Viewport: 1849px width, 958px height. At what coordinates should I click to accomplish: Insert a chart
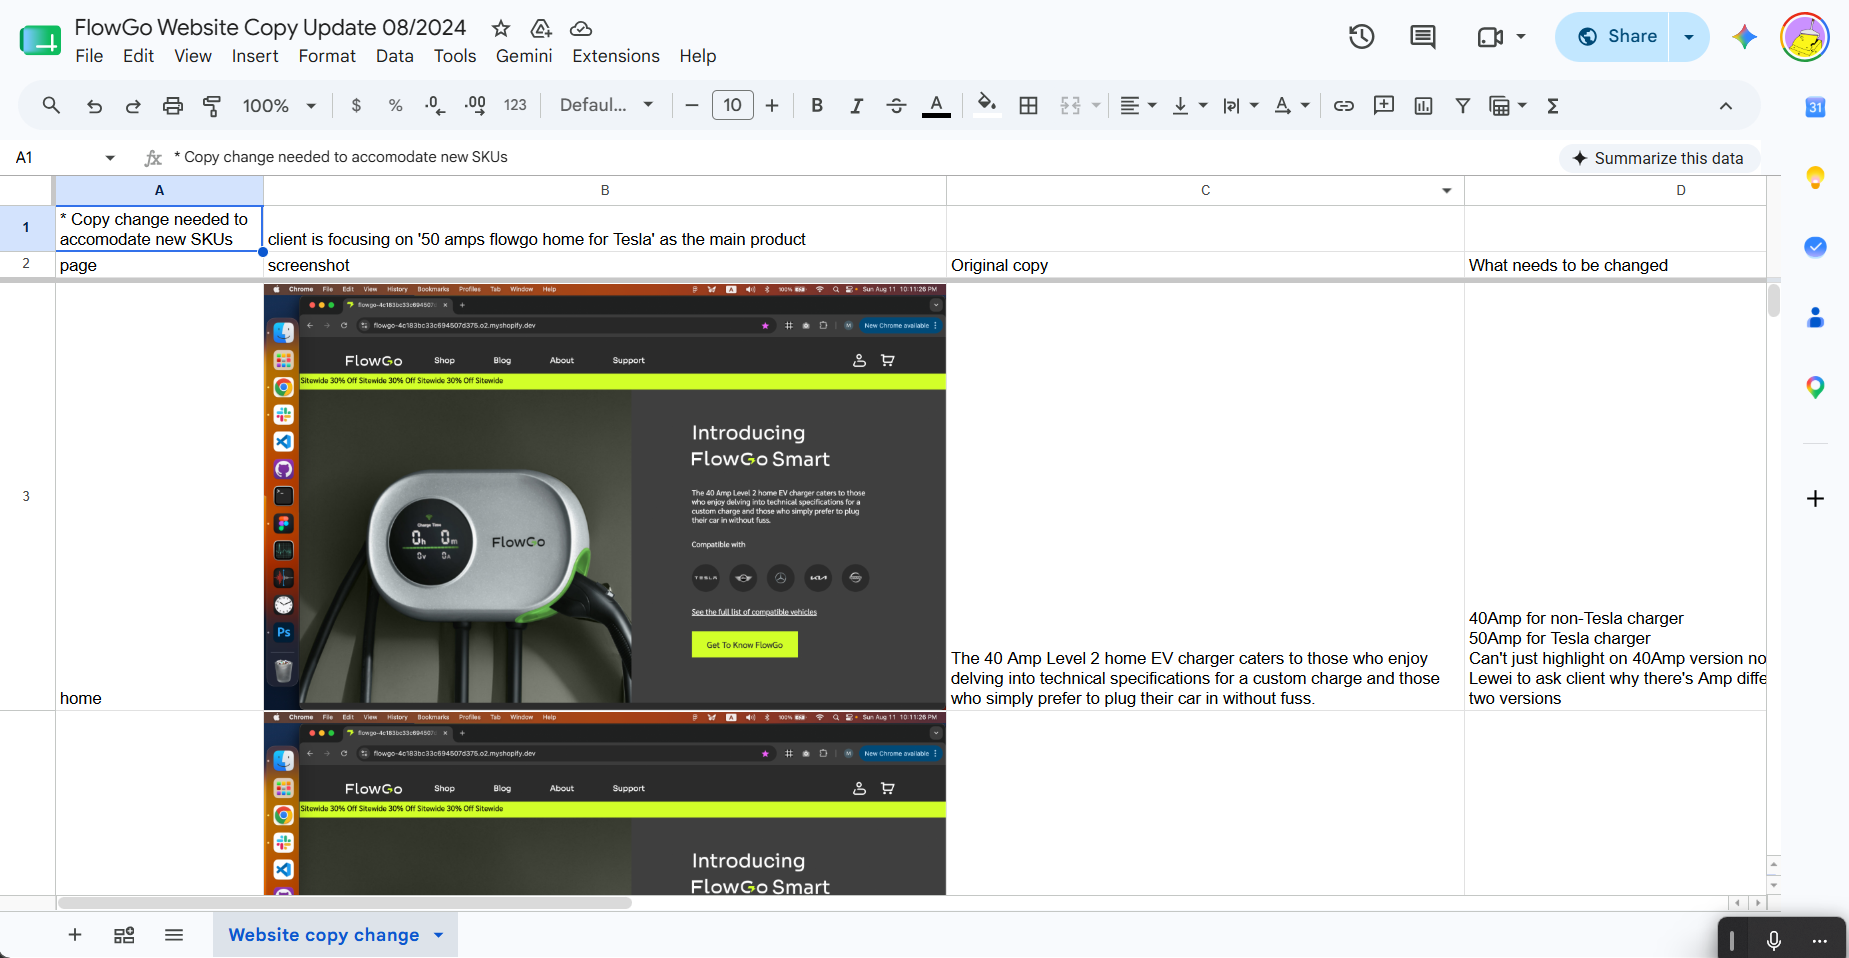click(x=1423, y=105)
